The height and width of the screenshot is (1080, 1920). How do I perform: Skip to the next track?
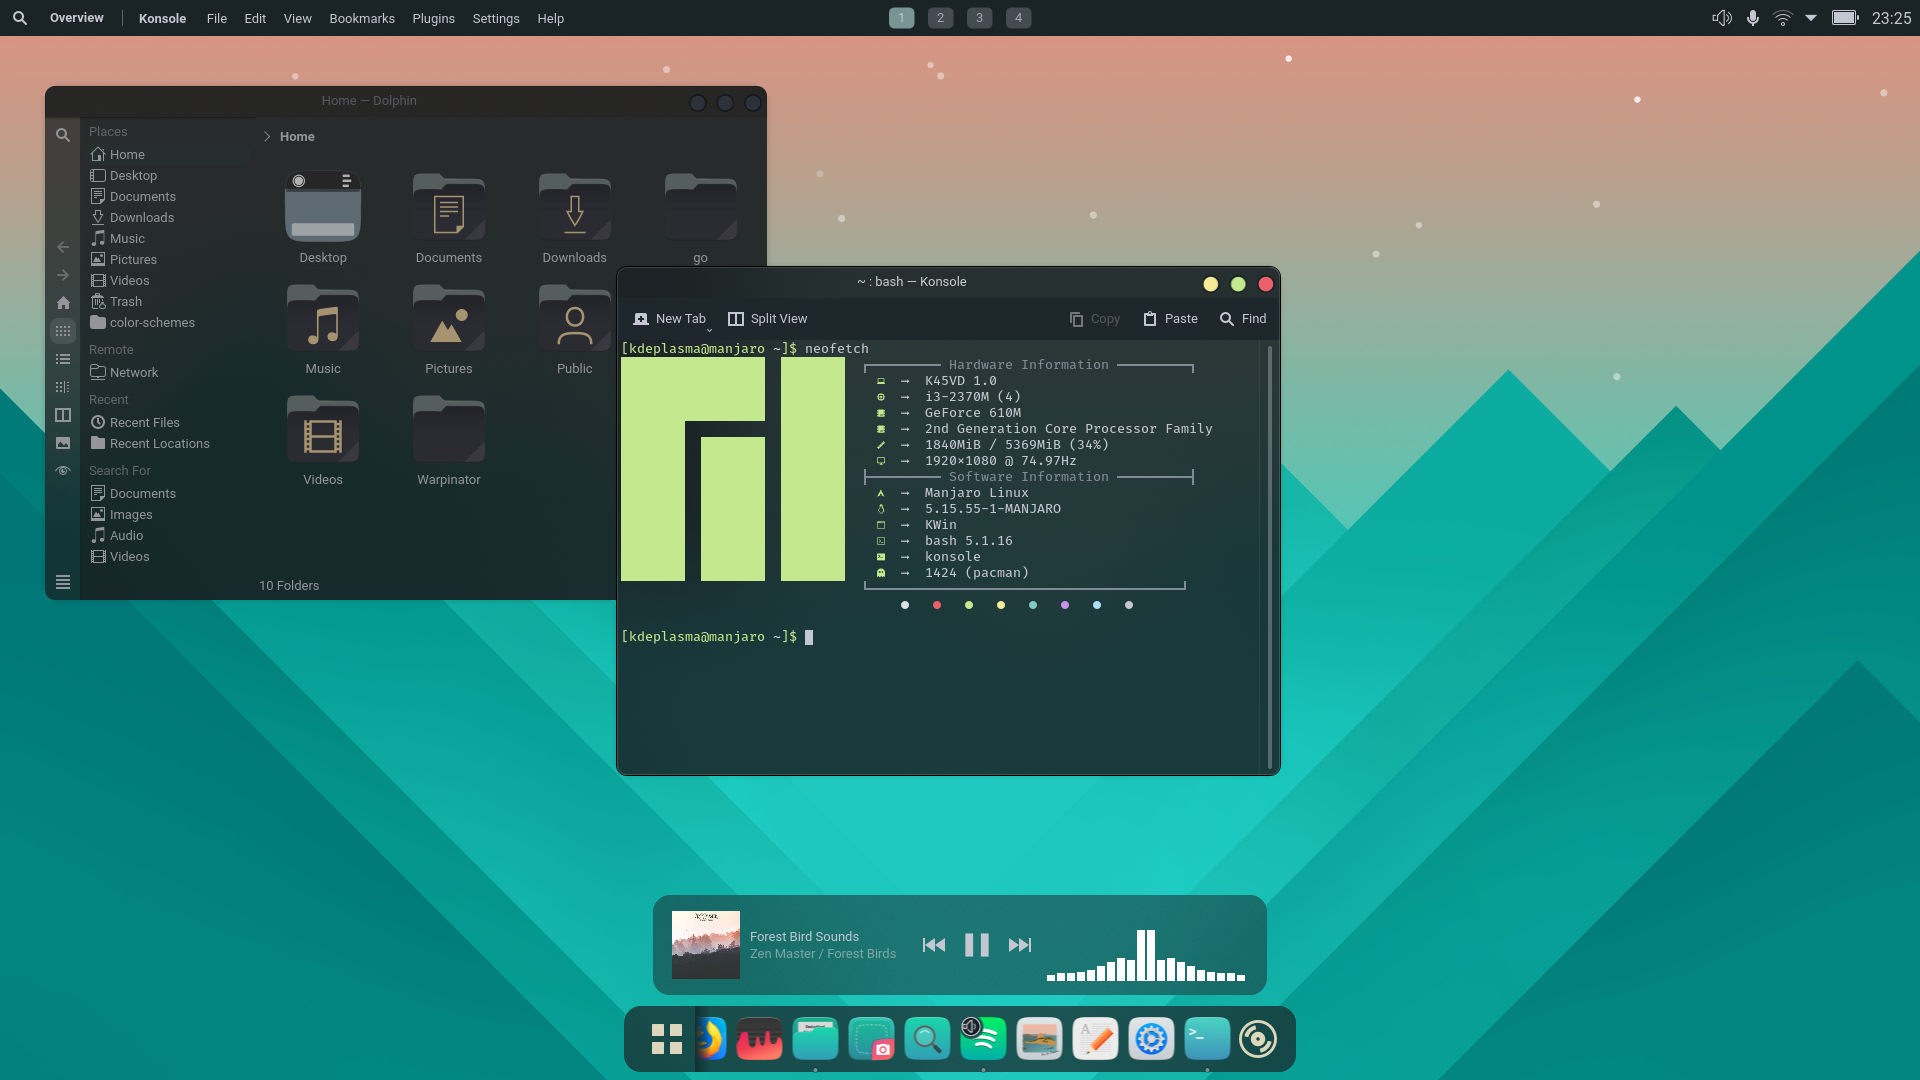1020,945
